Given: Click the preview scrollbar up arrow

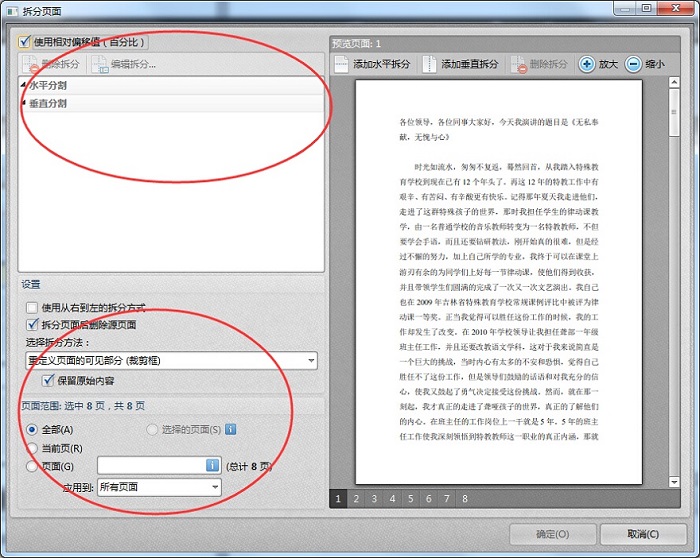Looking at the screenshot, I should (x=674, y=82).
